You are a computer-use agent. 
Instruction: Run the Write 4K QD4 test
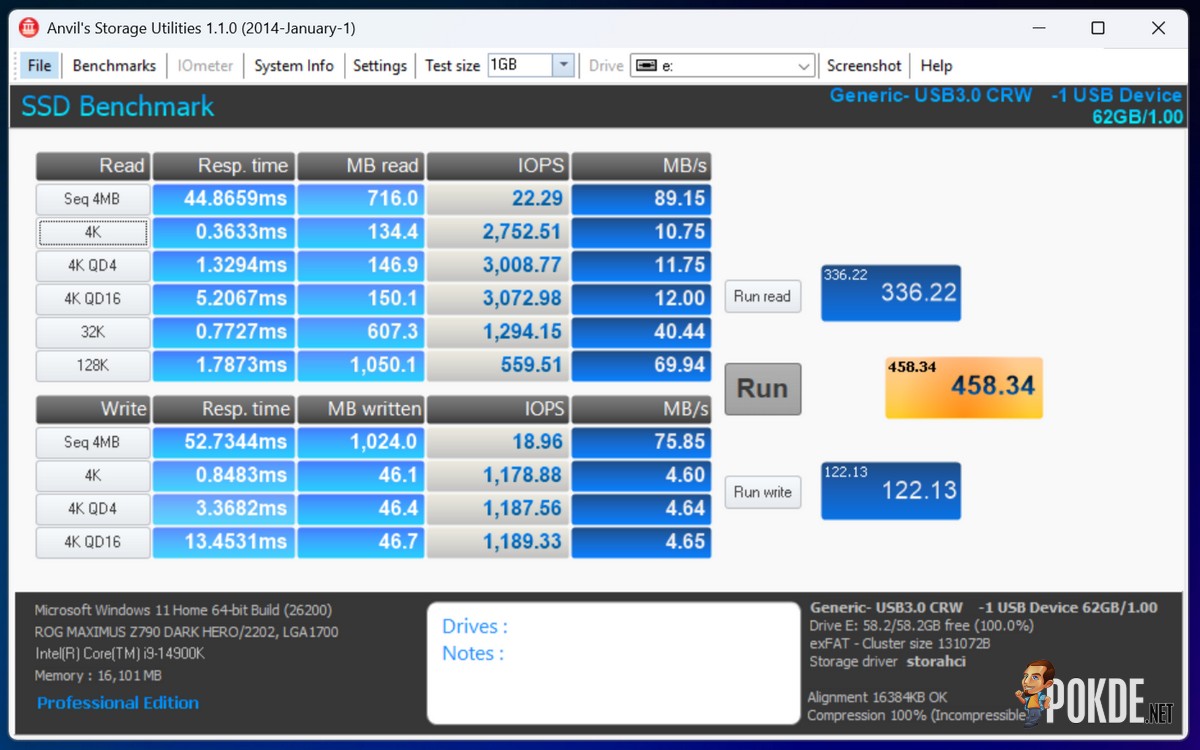click(92, 508)
